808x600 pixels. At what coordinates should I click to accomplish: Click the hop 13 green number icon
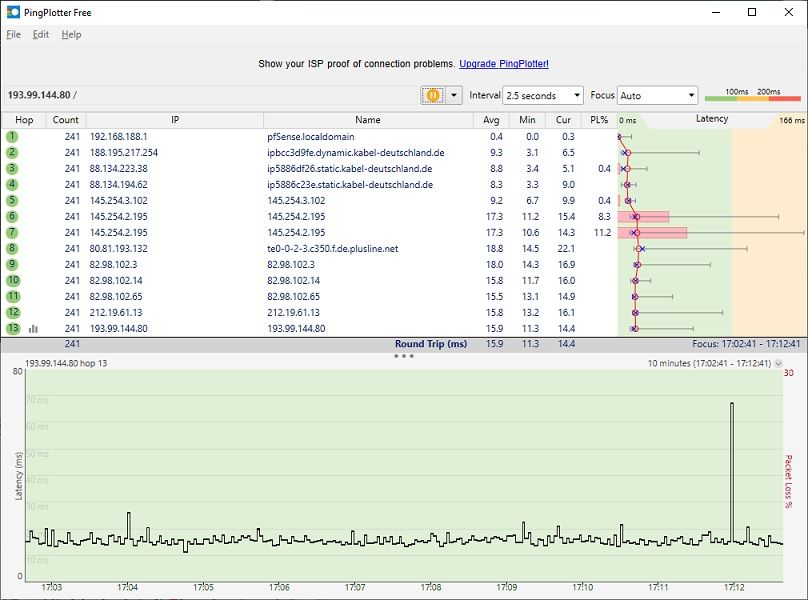click(12, 329)
